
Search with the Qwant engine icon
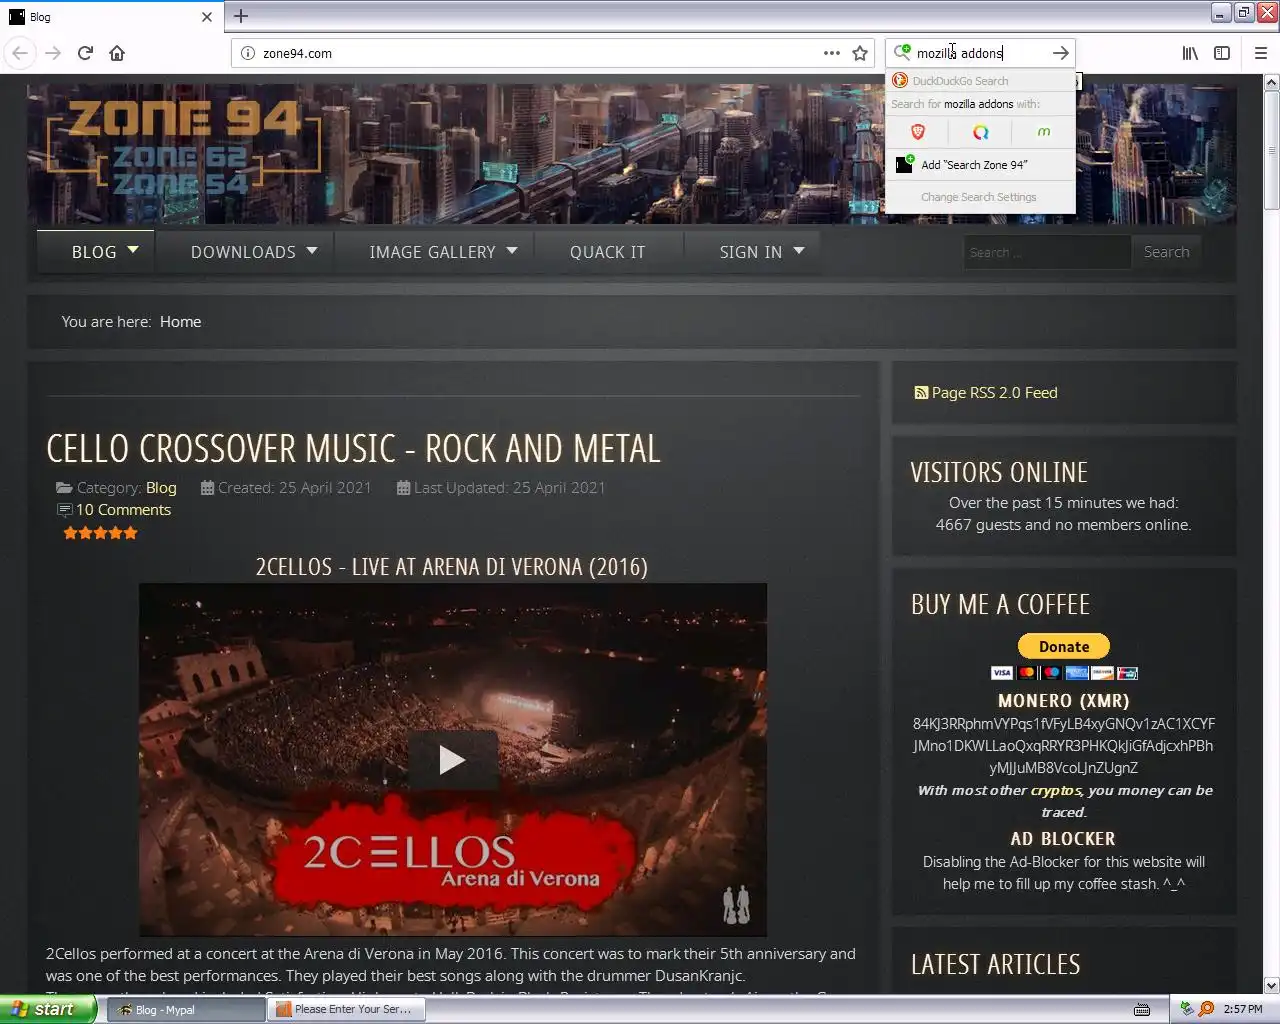(x=980, y=132)
